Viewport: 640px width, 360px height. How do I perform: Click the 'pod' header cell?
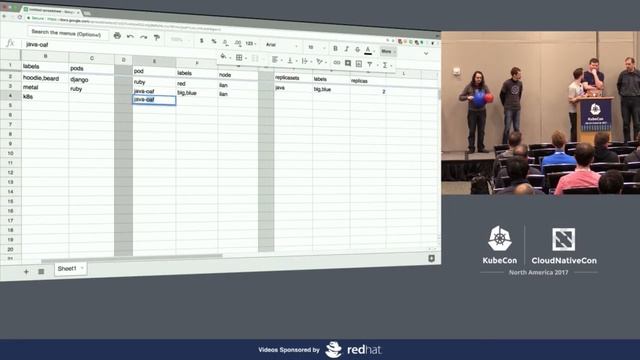(x=154, y=71)
